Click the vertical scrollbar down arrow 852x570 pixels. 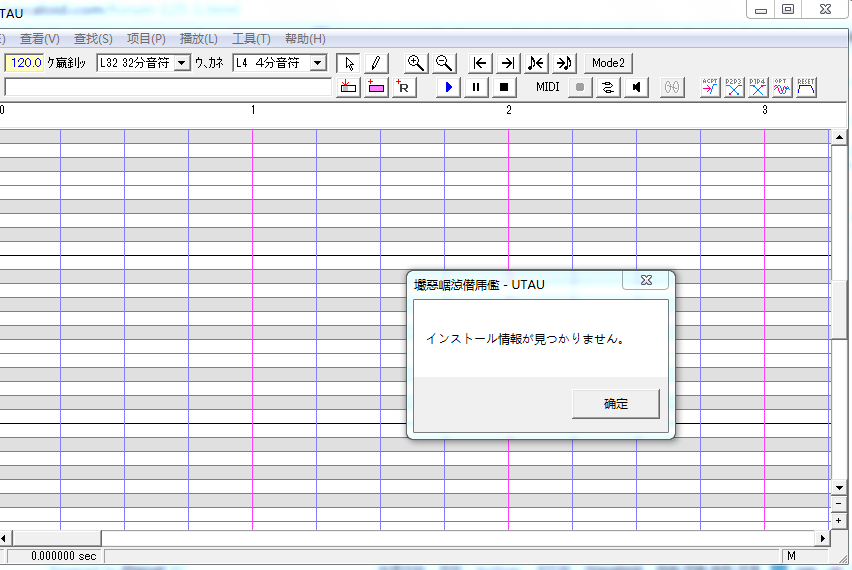(839, 488)
